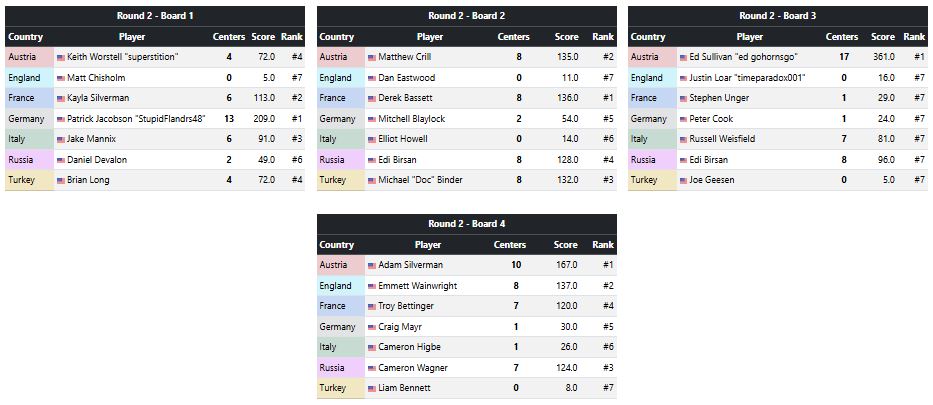Click the flag icon beside Ed Sullivan

click(x=683, y=58)
